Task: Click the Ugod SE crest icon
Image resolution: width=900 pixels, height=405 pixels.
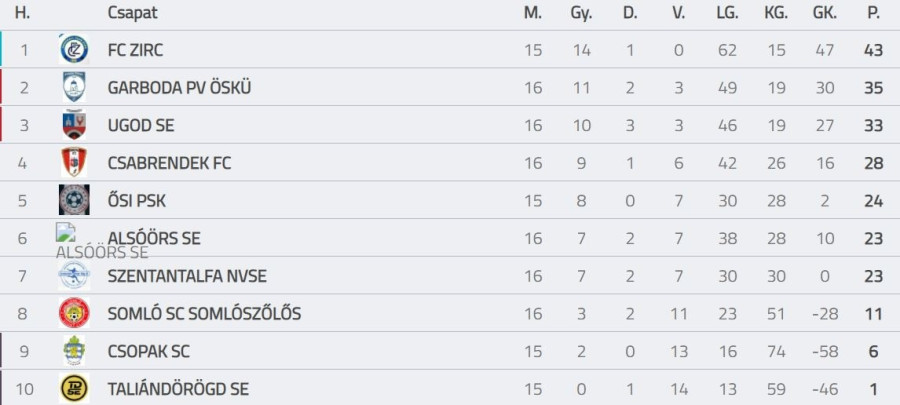Action: 73,125
